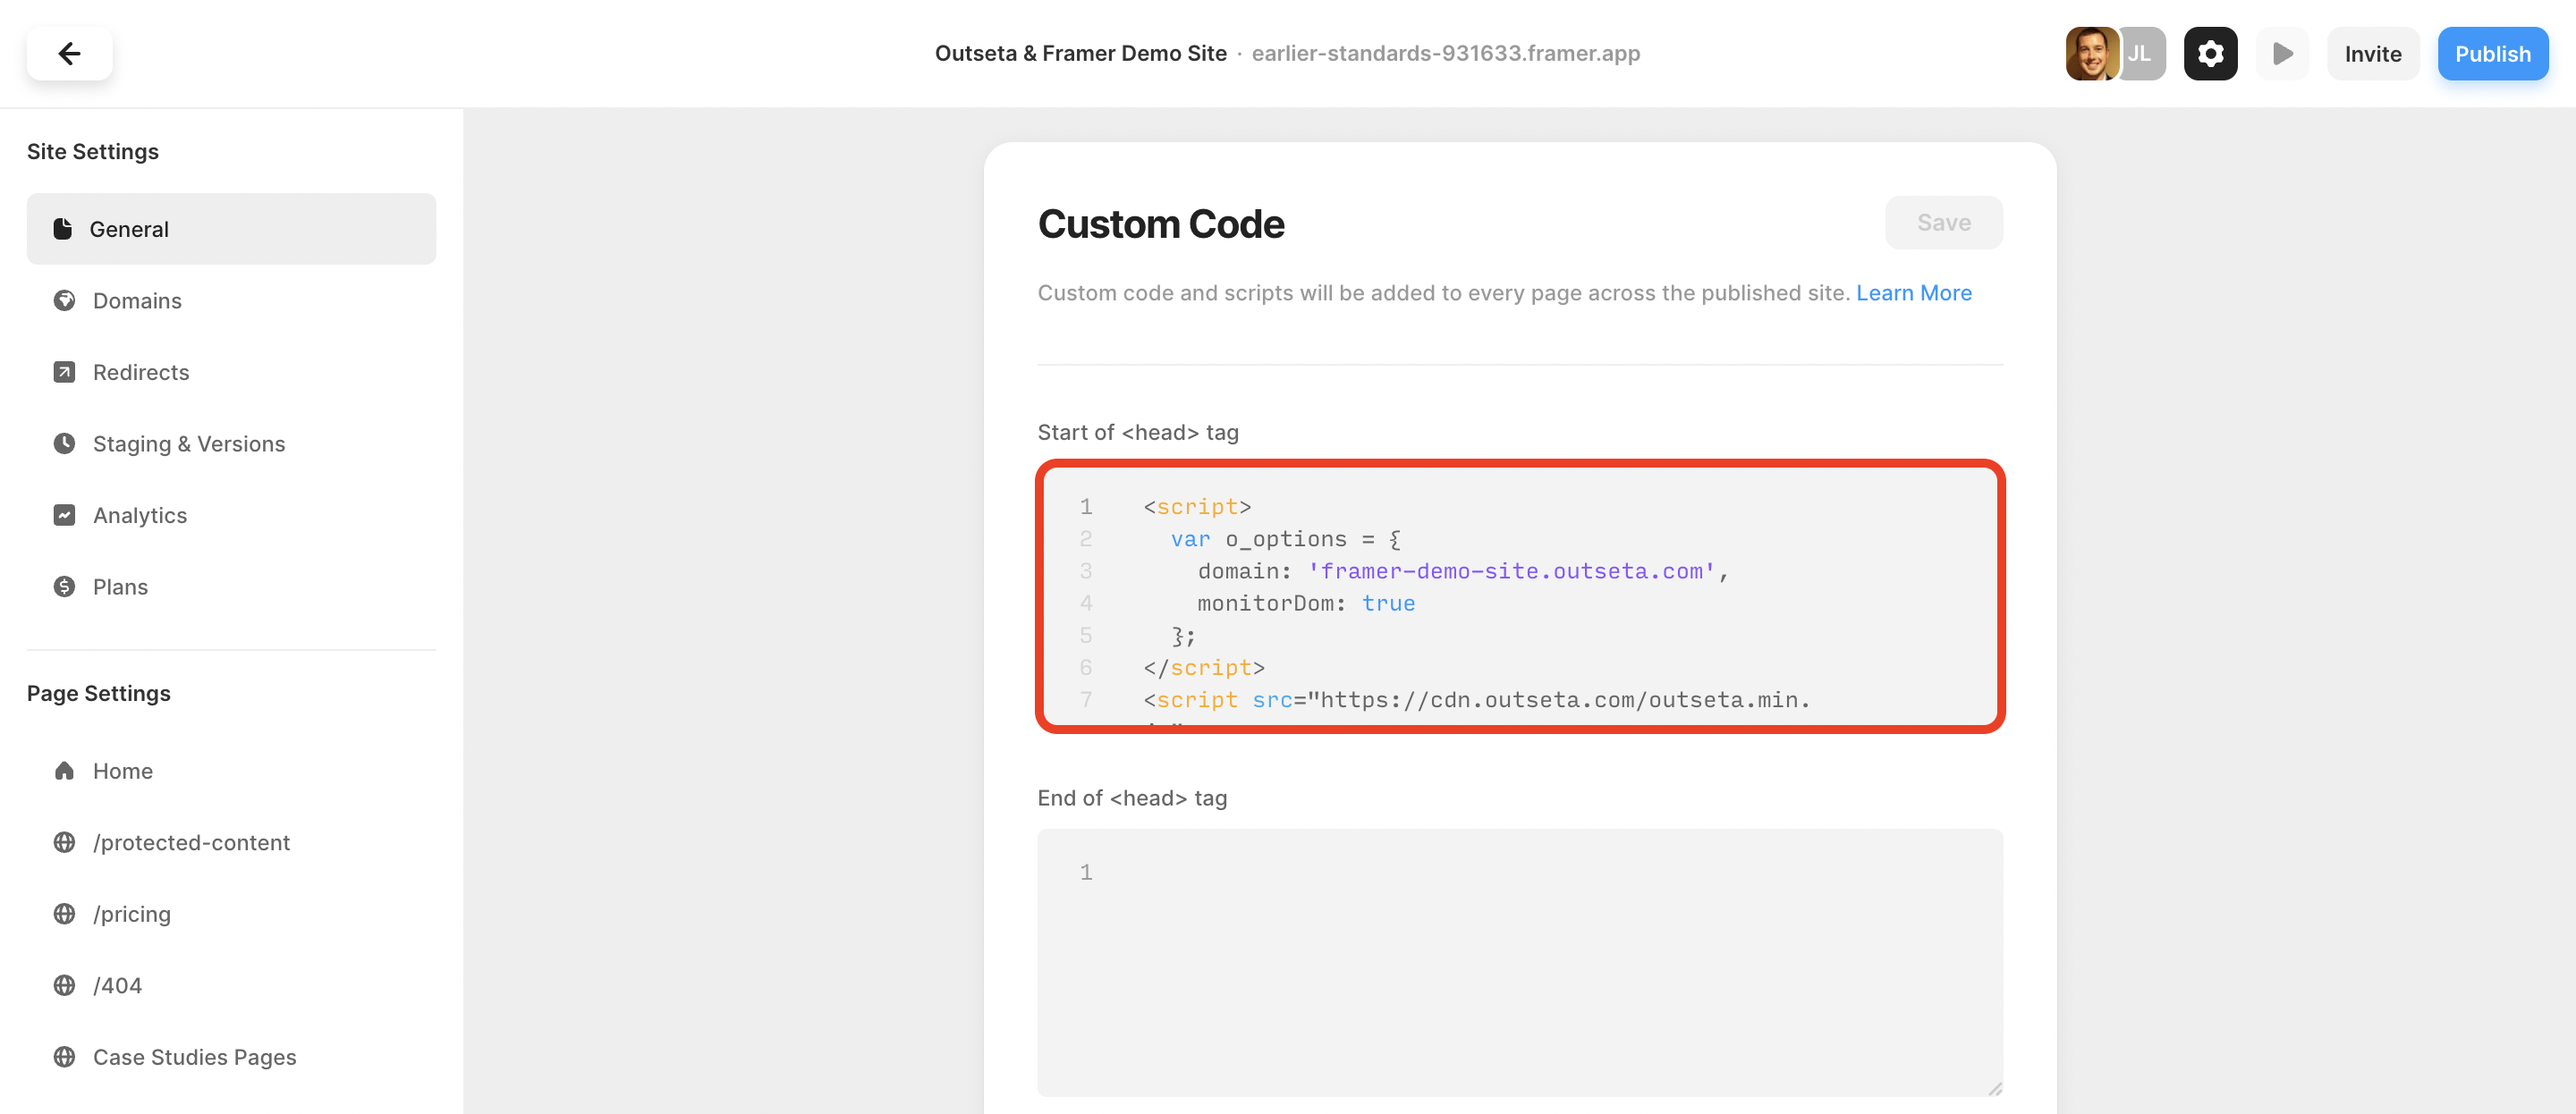
Task: Click into End of head tag editor
Action: (1519, 960)
